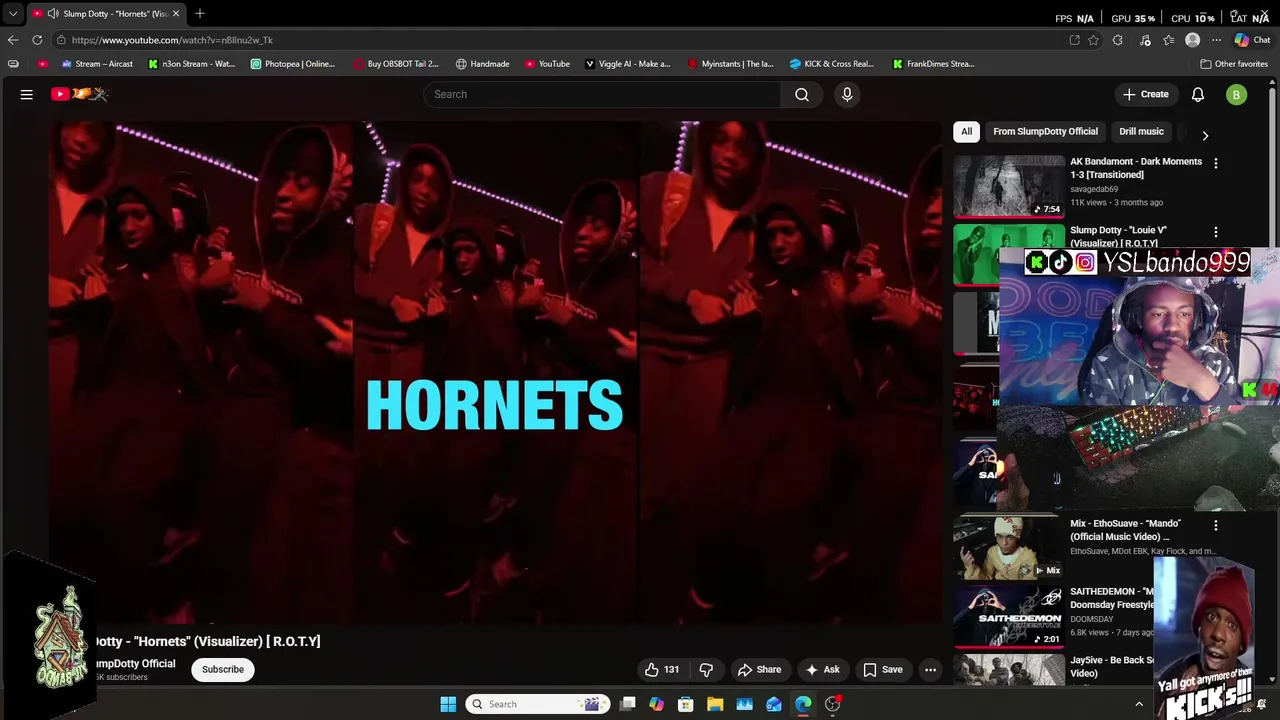Viewport: 1280px width, 720px height.
Task: Launch Copilot from the taskbar
Action: 656,704
